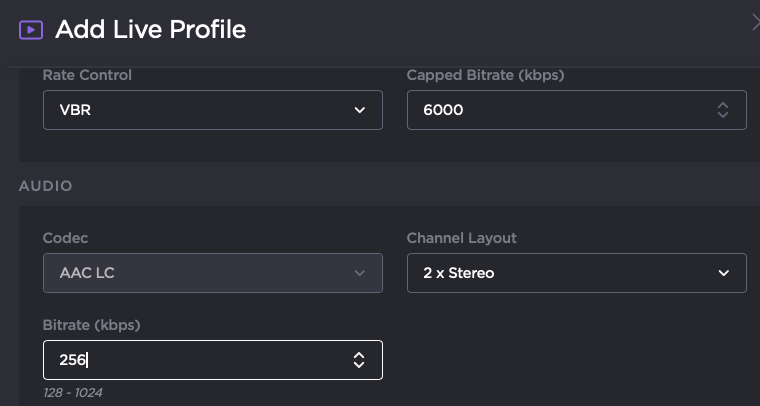Open the Rate Control dropdown showing VBR
The height and width of the screenshot is (406, 760).
coord(200,110)
